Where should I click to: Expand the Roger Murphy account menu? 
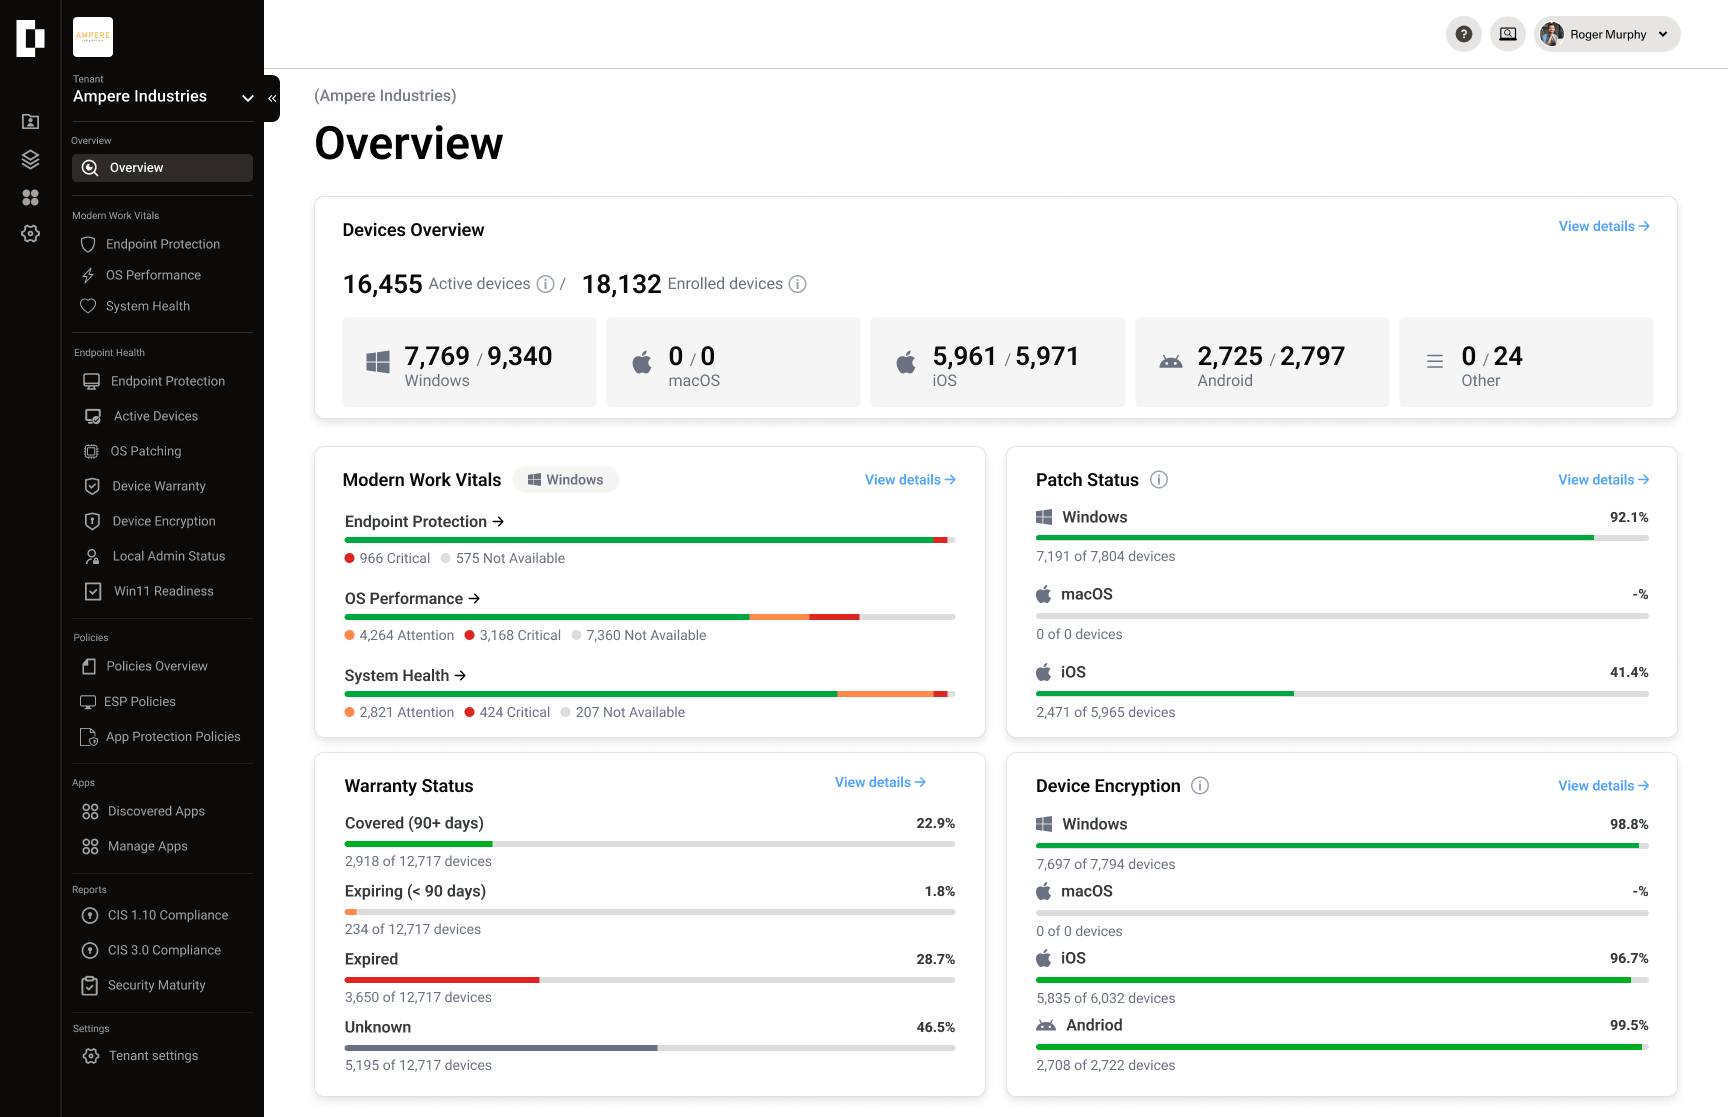pyautogui.click(x=1606, y=33)
